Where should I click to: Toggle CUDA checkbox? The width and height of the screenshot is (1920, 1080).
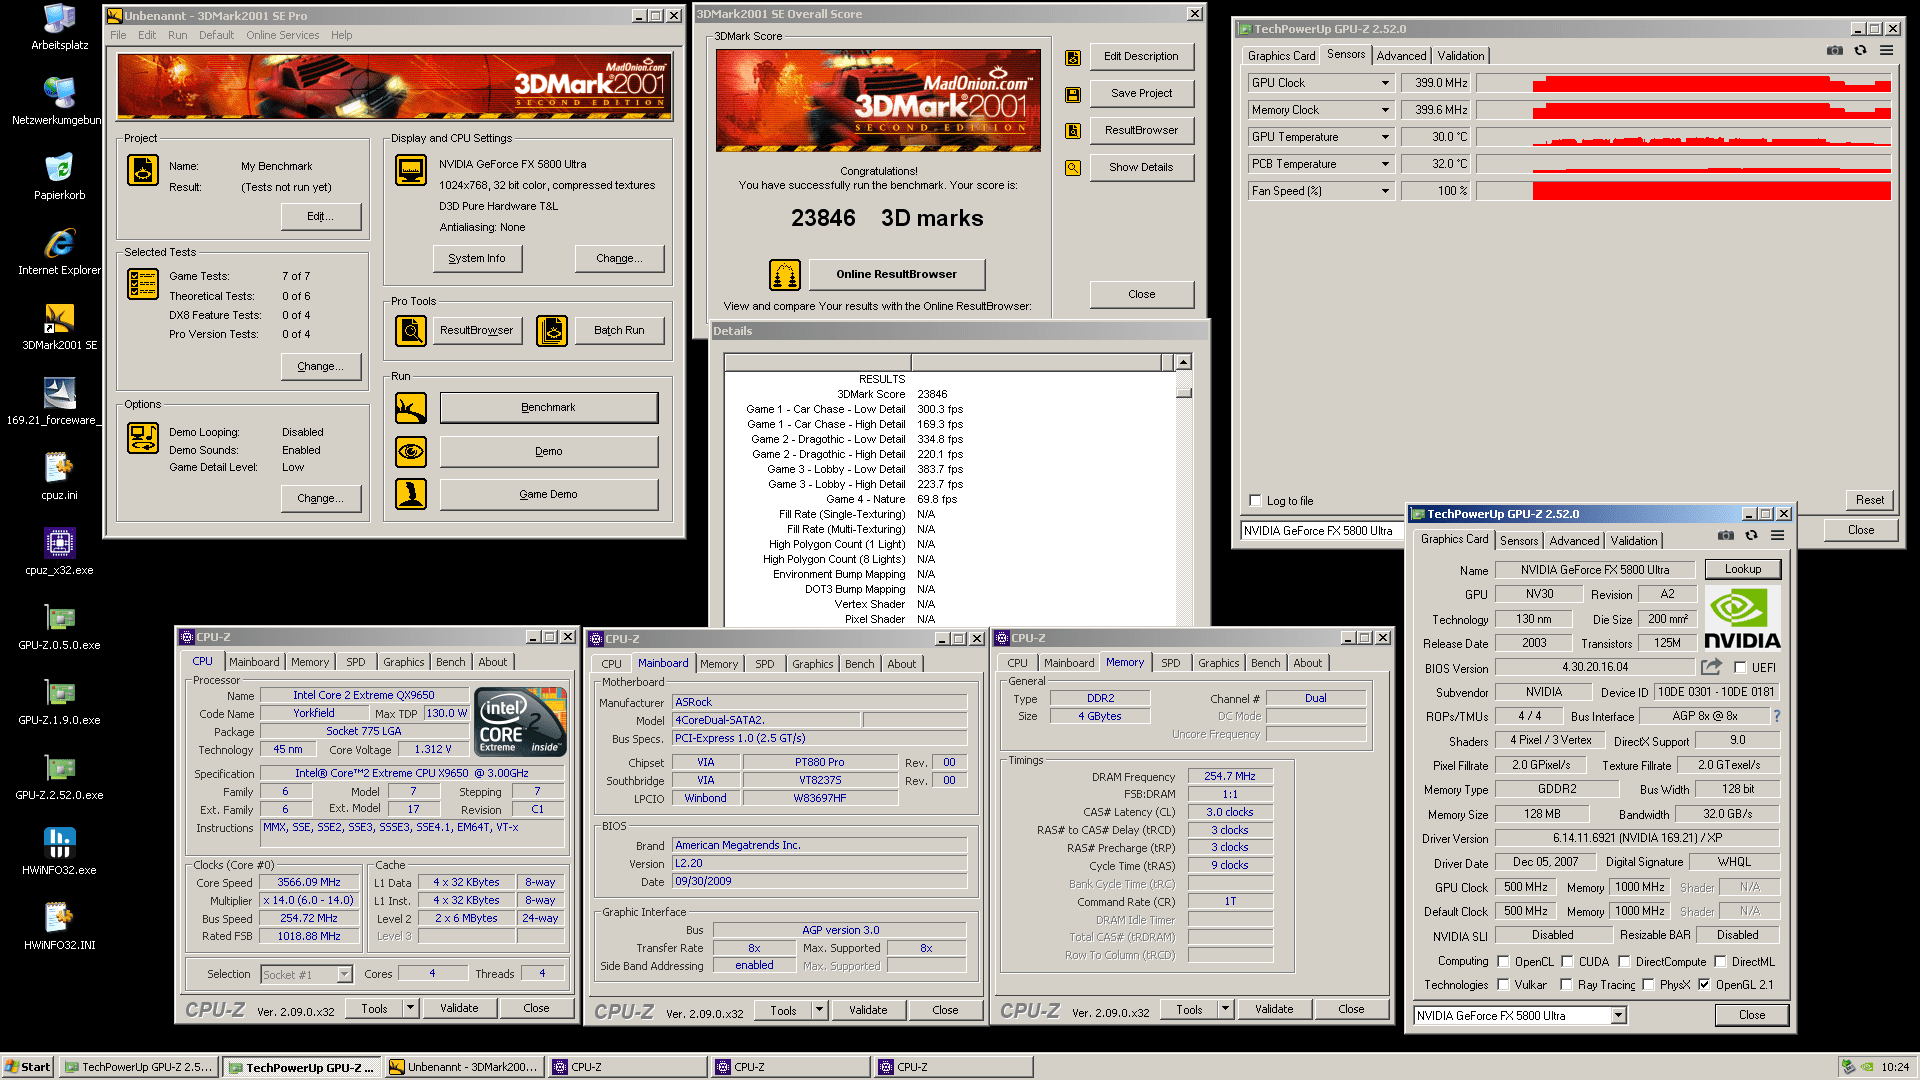tap(1567, 961)
